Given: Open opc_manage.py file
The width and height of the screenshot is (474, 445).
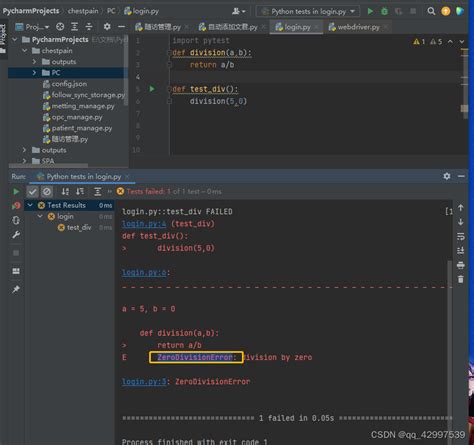Looking at the screenshot, I should click(x=73, y=117).
